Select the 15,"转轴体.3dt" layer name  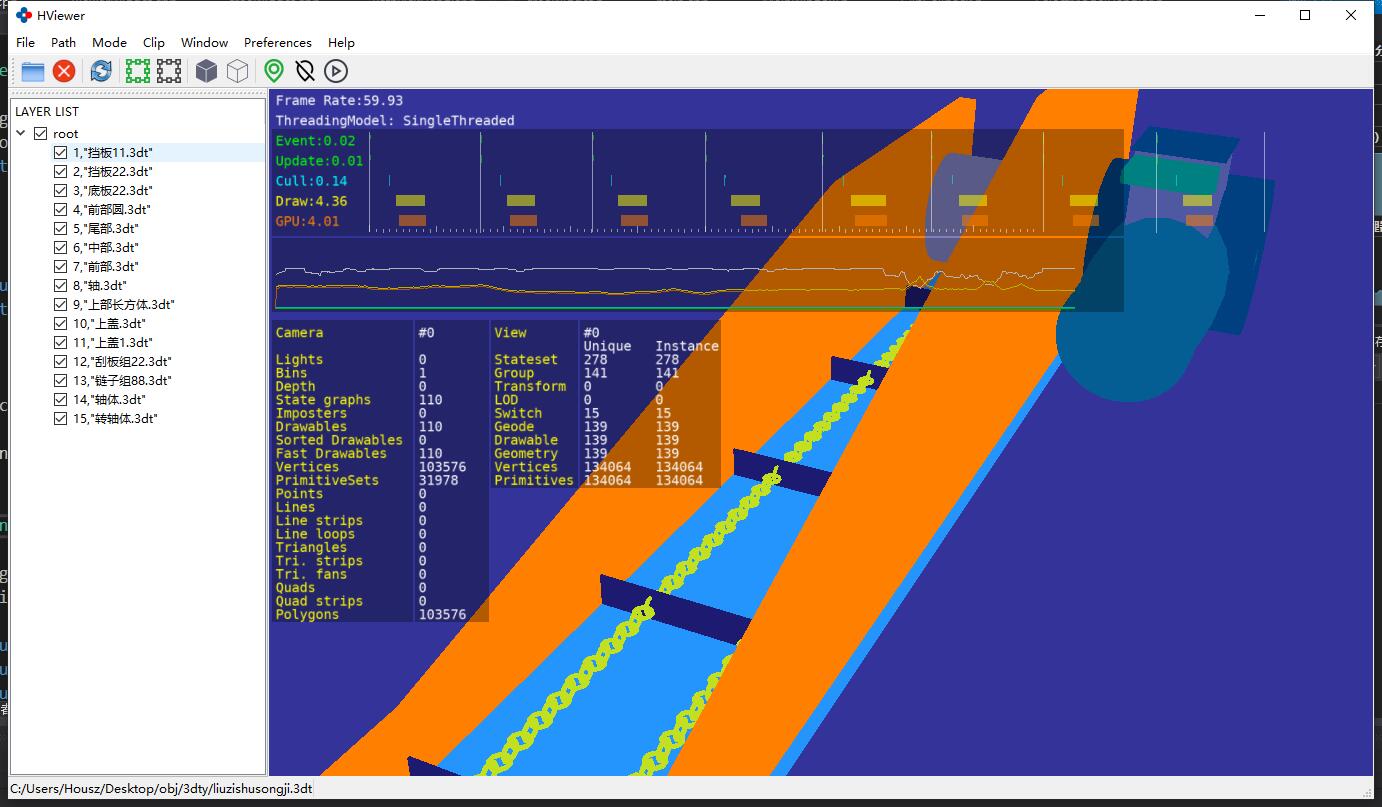click(115, 418)
